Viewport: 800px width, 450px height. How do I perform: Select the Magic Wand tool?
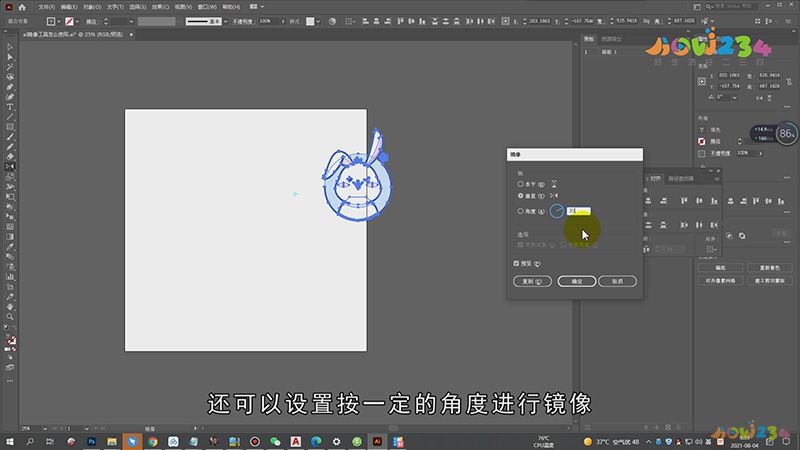click(x=10, y=67)
